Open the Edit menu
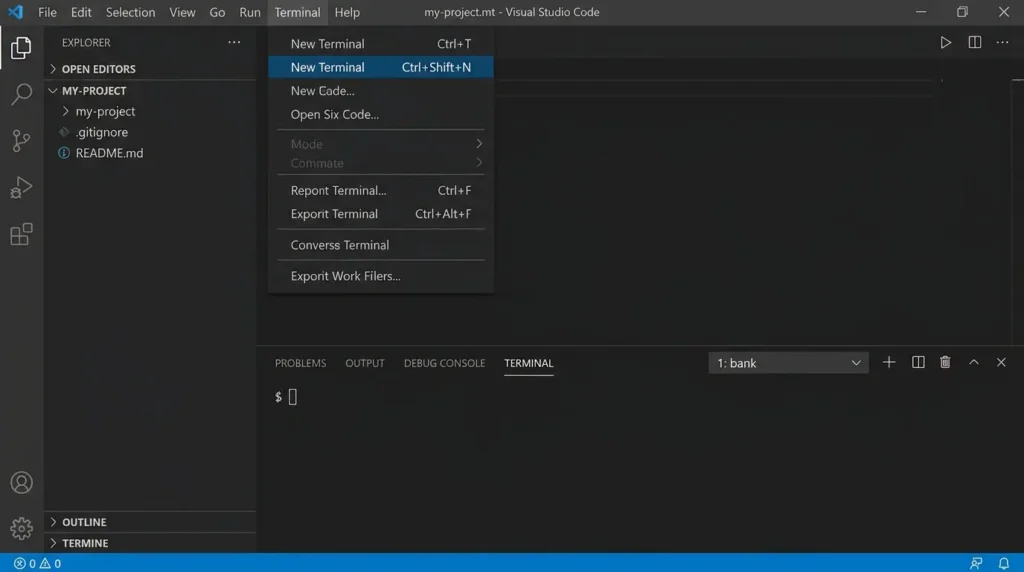 (81, 12)
